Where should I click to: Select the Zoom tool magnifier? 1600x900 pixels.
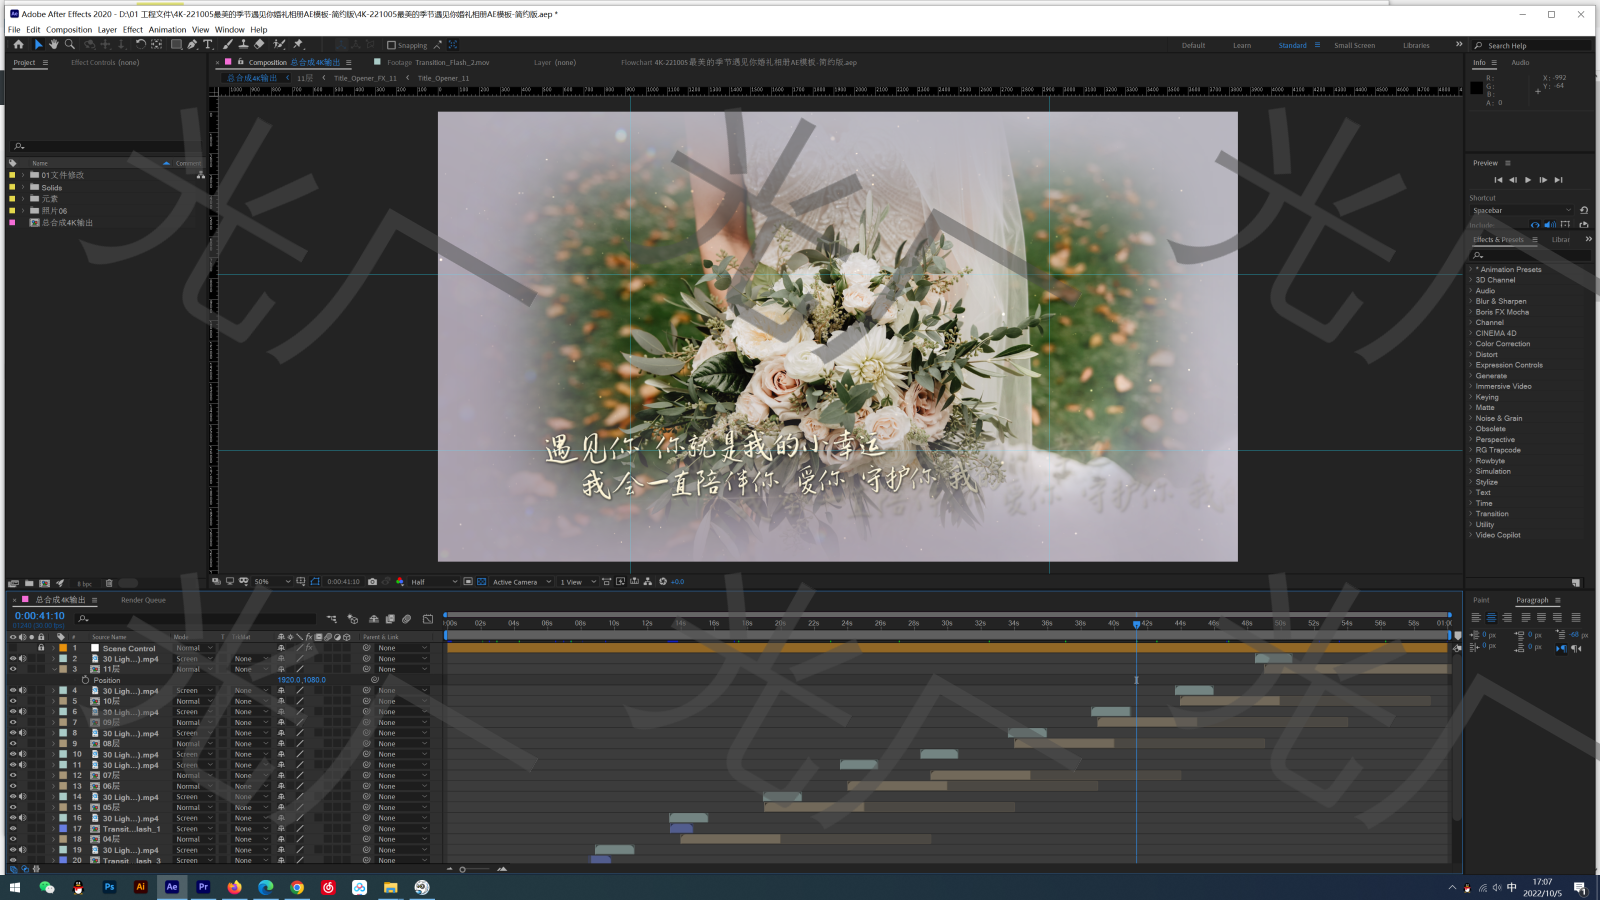(70, 45)
